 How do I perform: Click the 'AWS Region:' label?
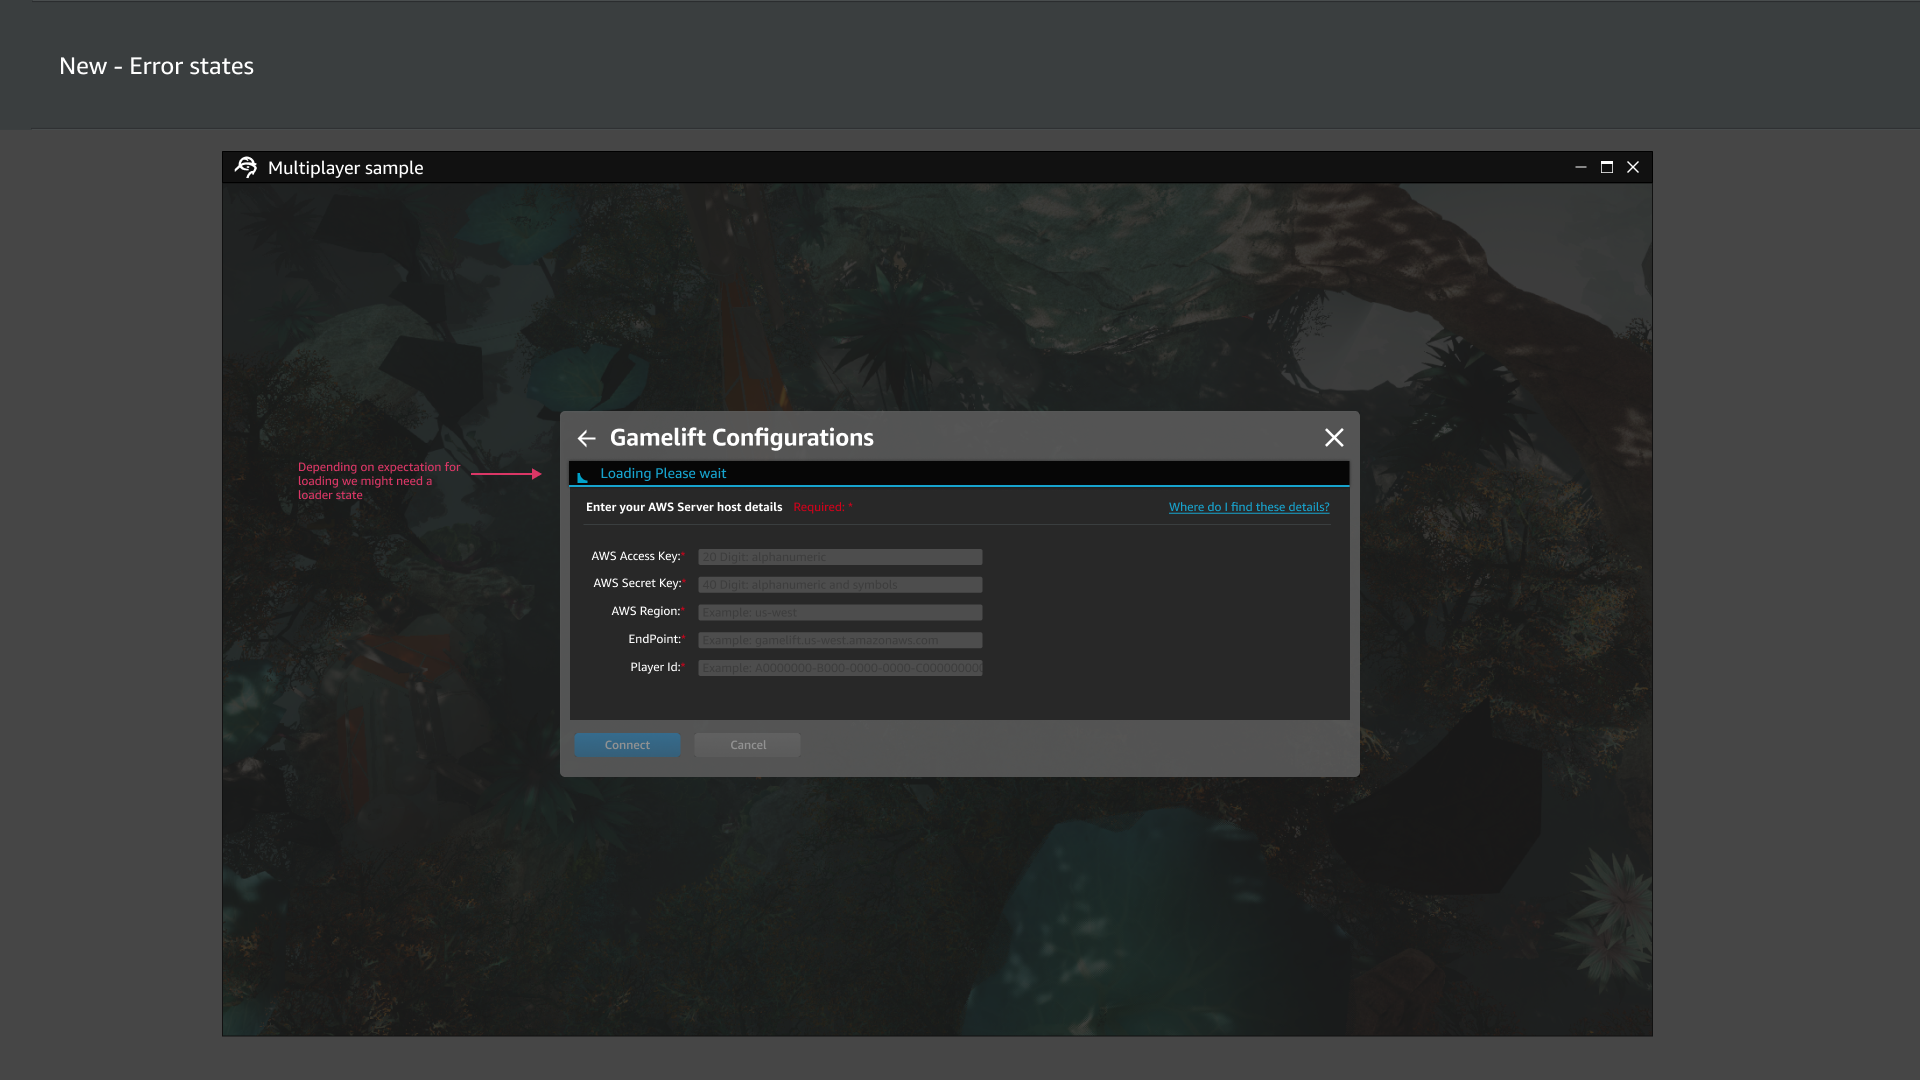(646, 611)
